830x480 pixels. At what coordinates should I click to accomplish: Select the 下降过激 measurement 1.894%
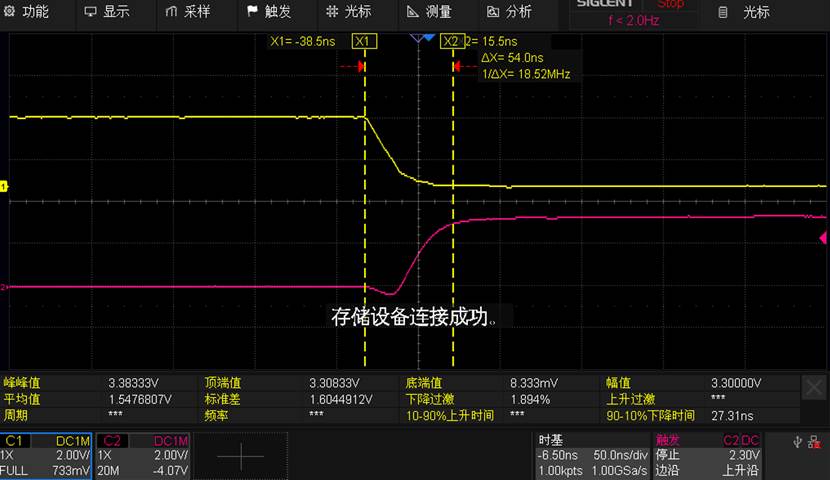(530, 400)
